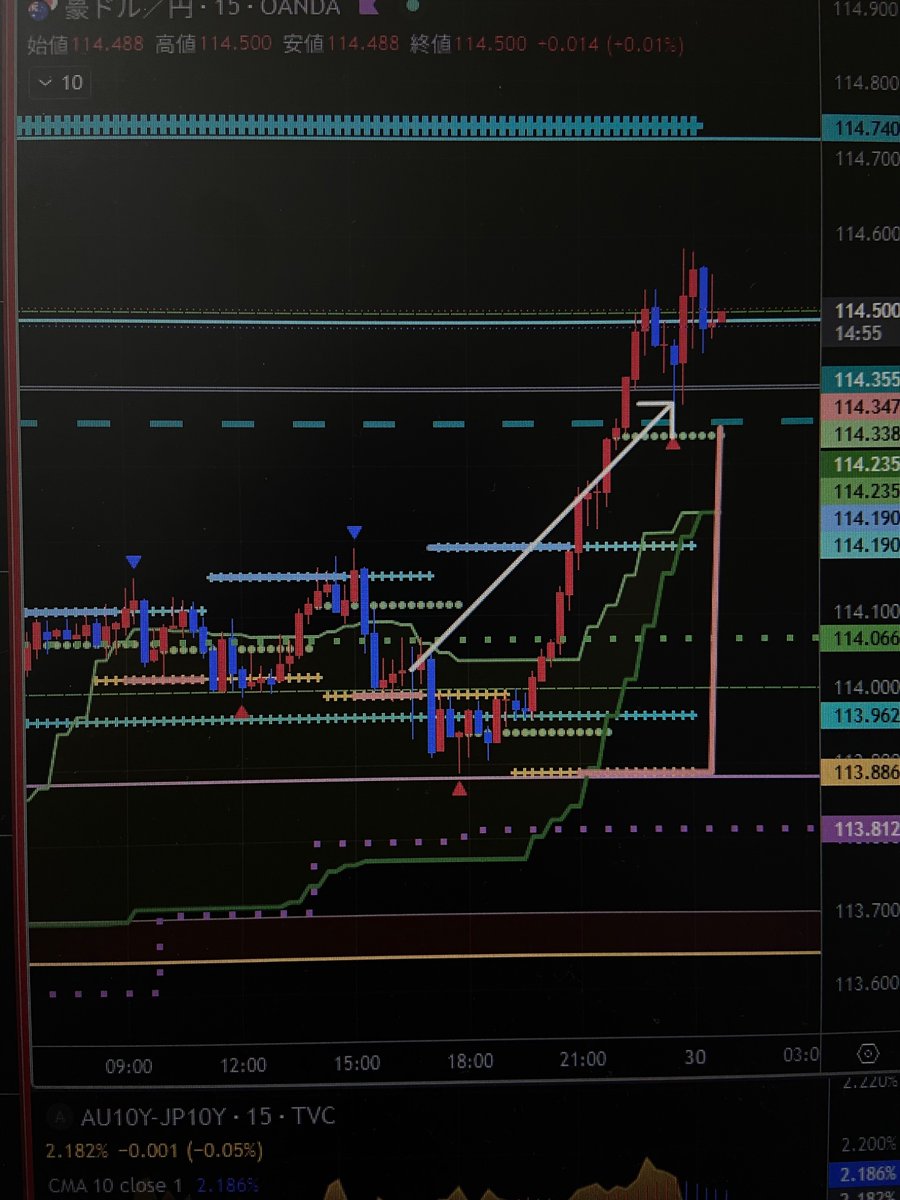Click the green market status dot
900x1200 pixels.
[x=412, y=6]
